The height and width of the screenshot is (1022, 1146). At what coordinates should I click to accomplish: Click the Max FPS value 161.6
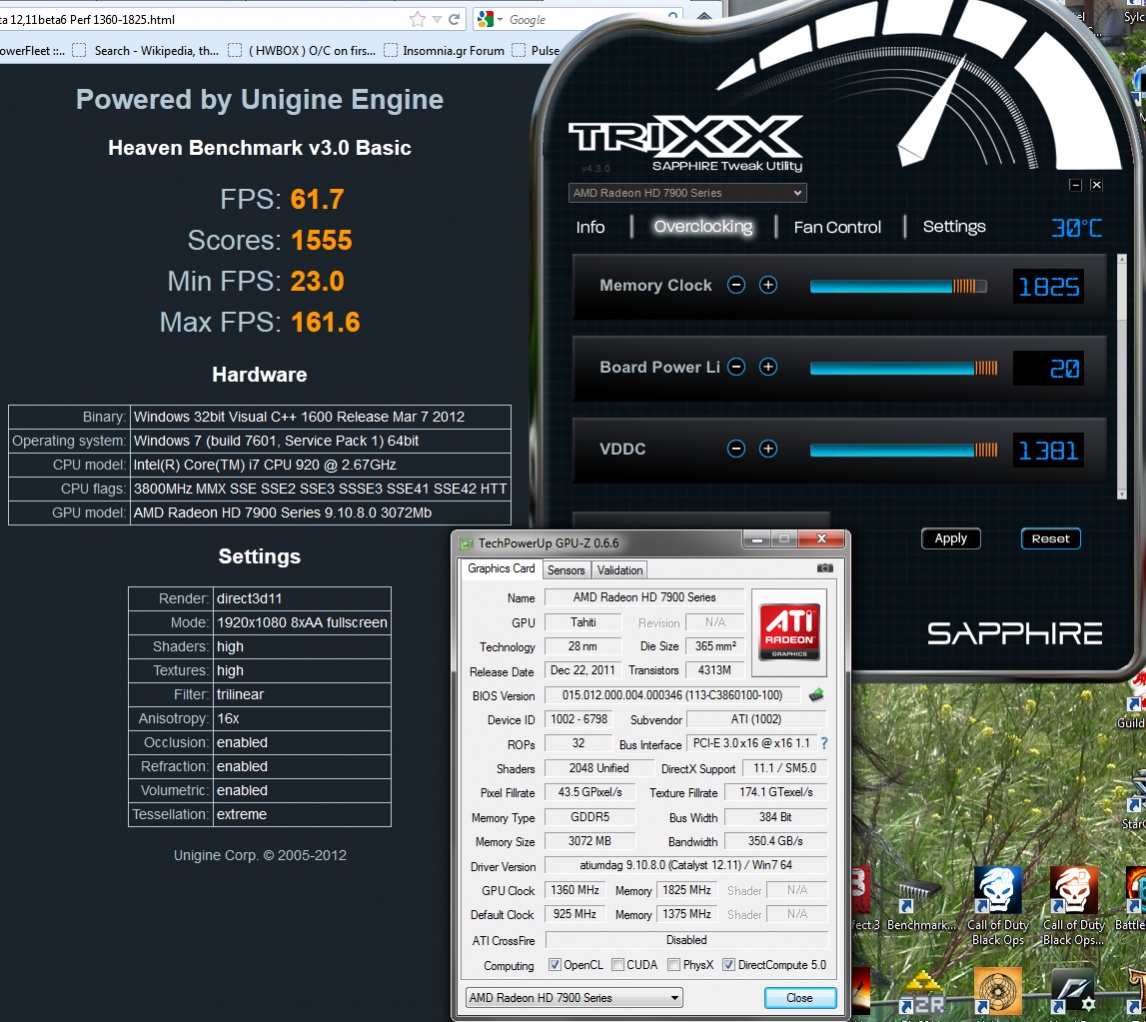point(325,322)
